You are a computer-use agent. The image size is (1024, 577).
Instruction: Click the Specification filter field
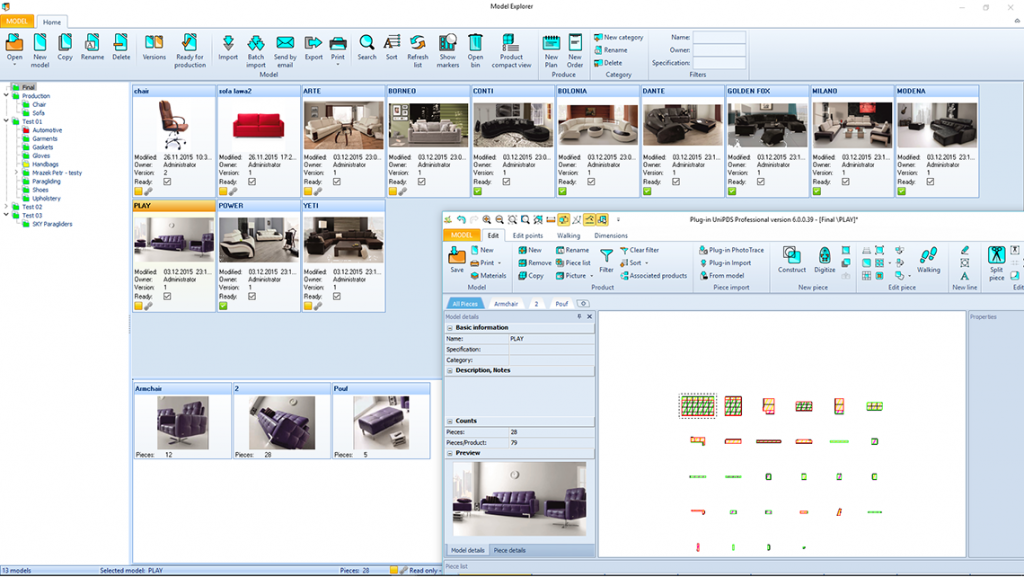tap(719, 63)
